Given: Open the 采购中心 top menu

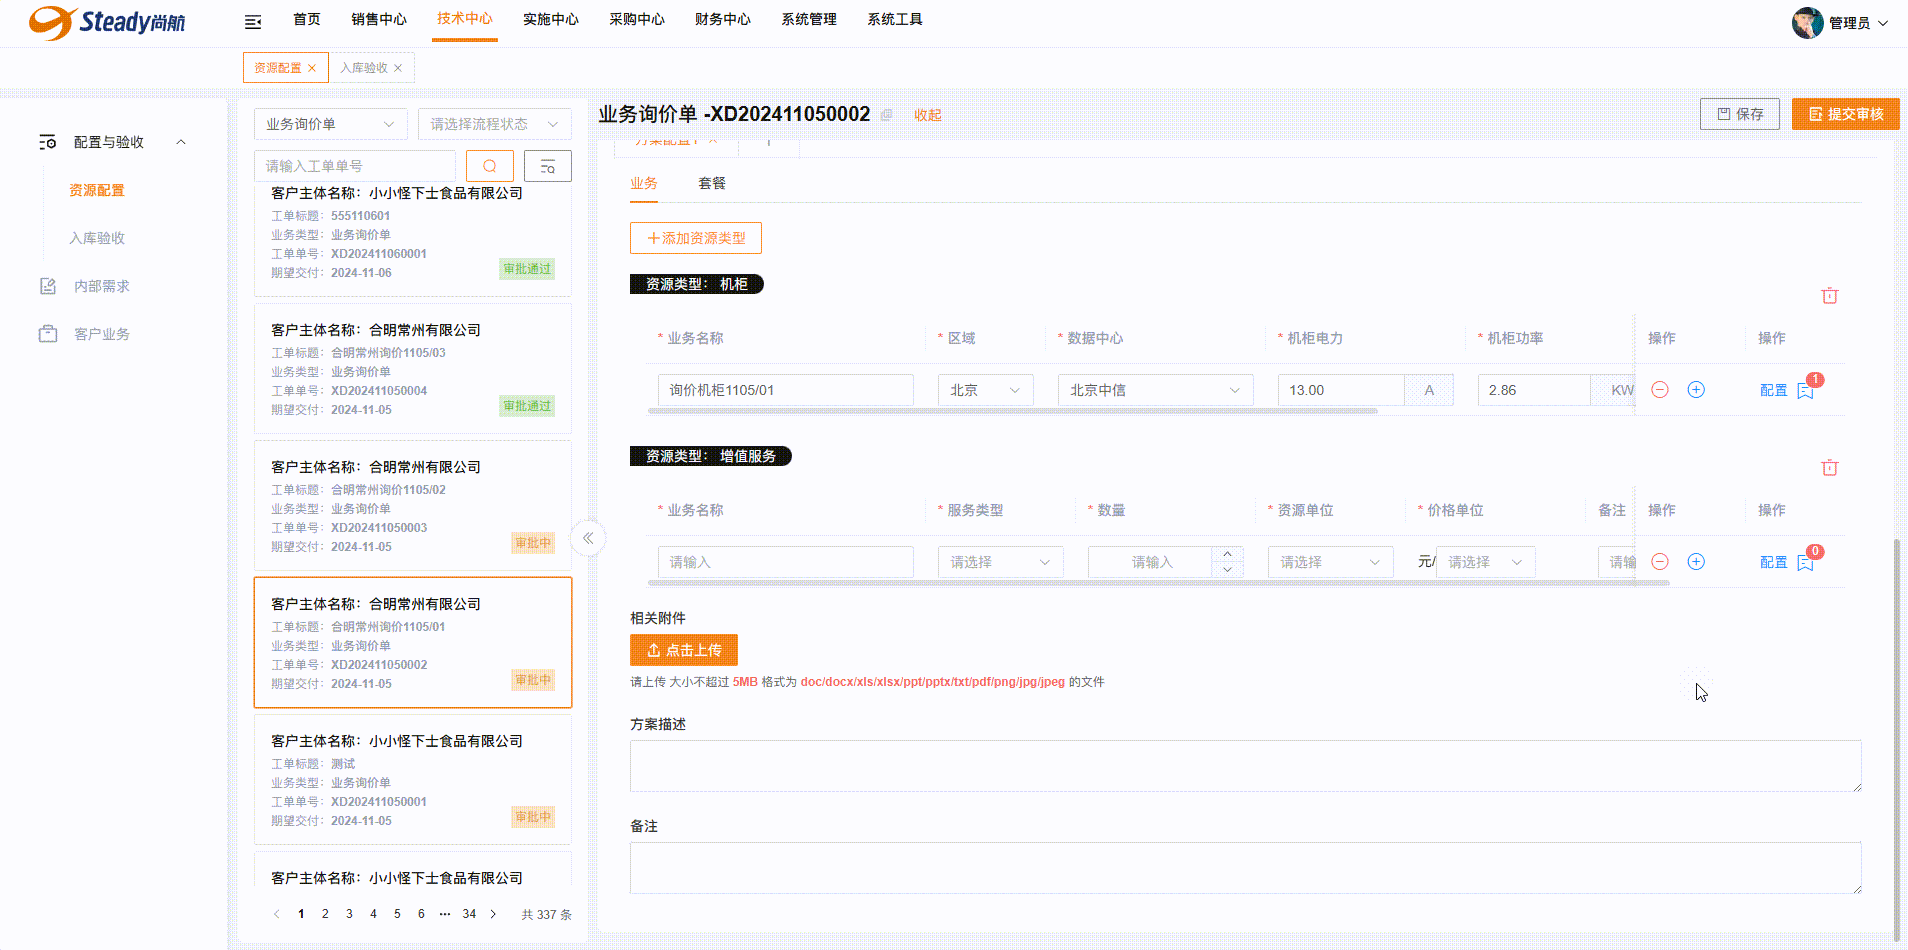Looking at the screenshot, I should (637, 20).
